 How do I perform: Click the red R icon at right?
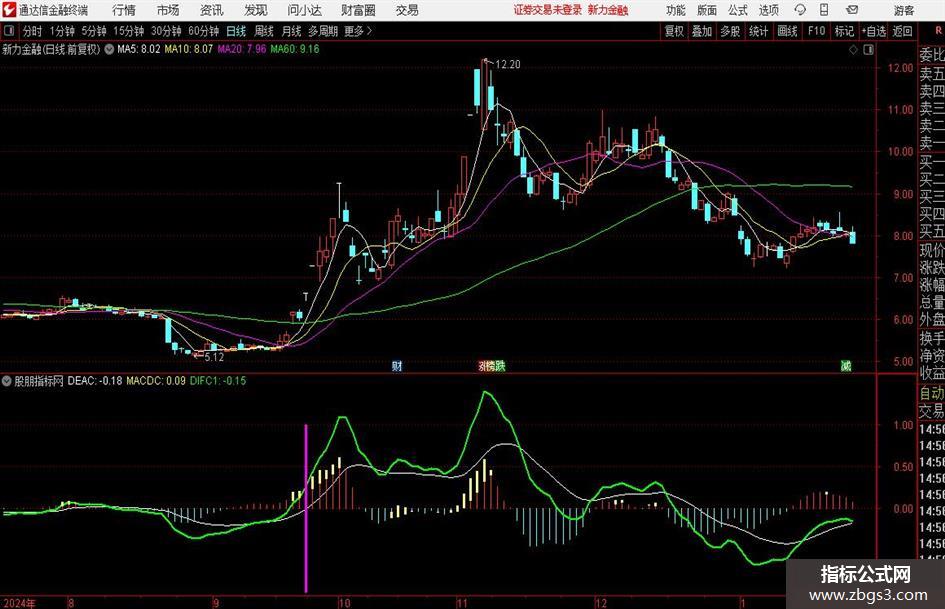pyautogui.click(x=938, y=30)
